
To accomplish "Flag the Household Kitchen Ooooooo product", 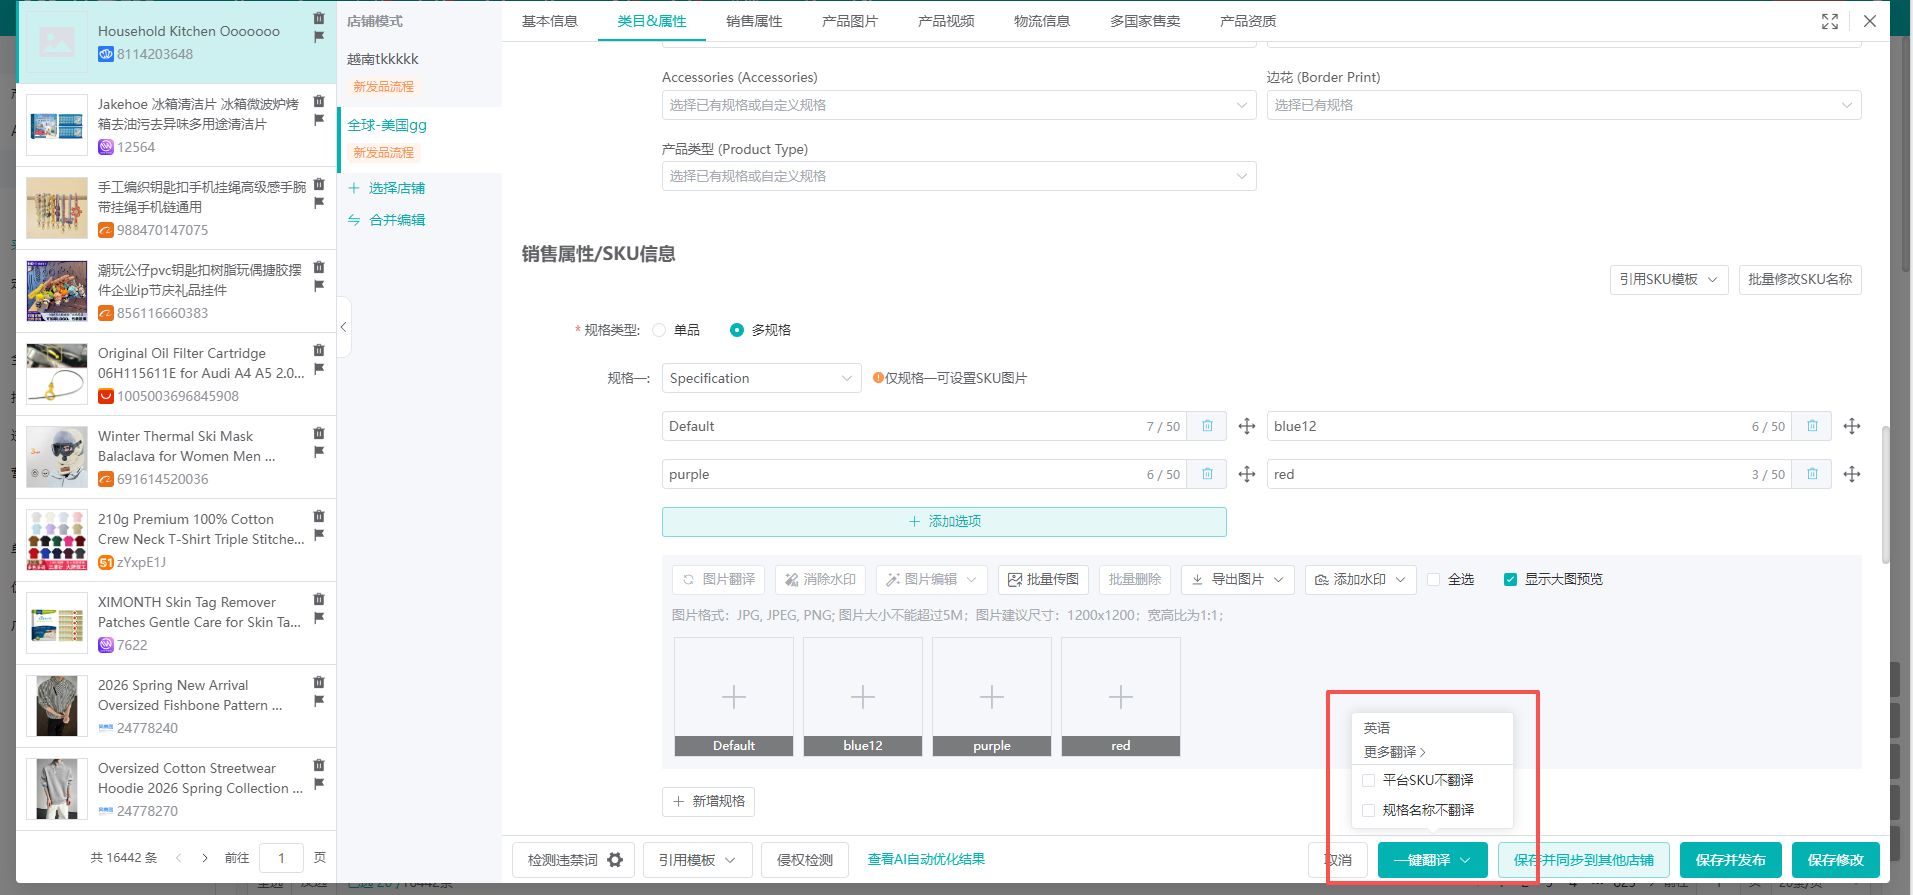I will click(319, 37).
